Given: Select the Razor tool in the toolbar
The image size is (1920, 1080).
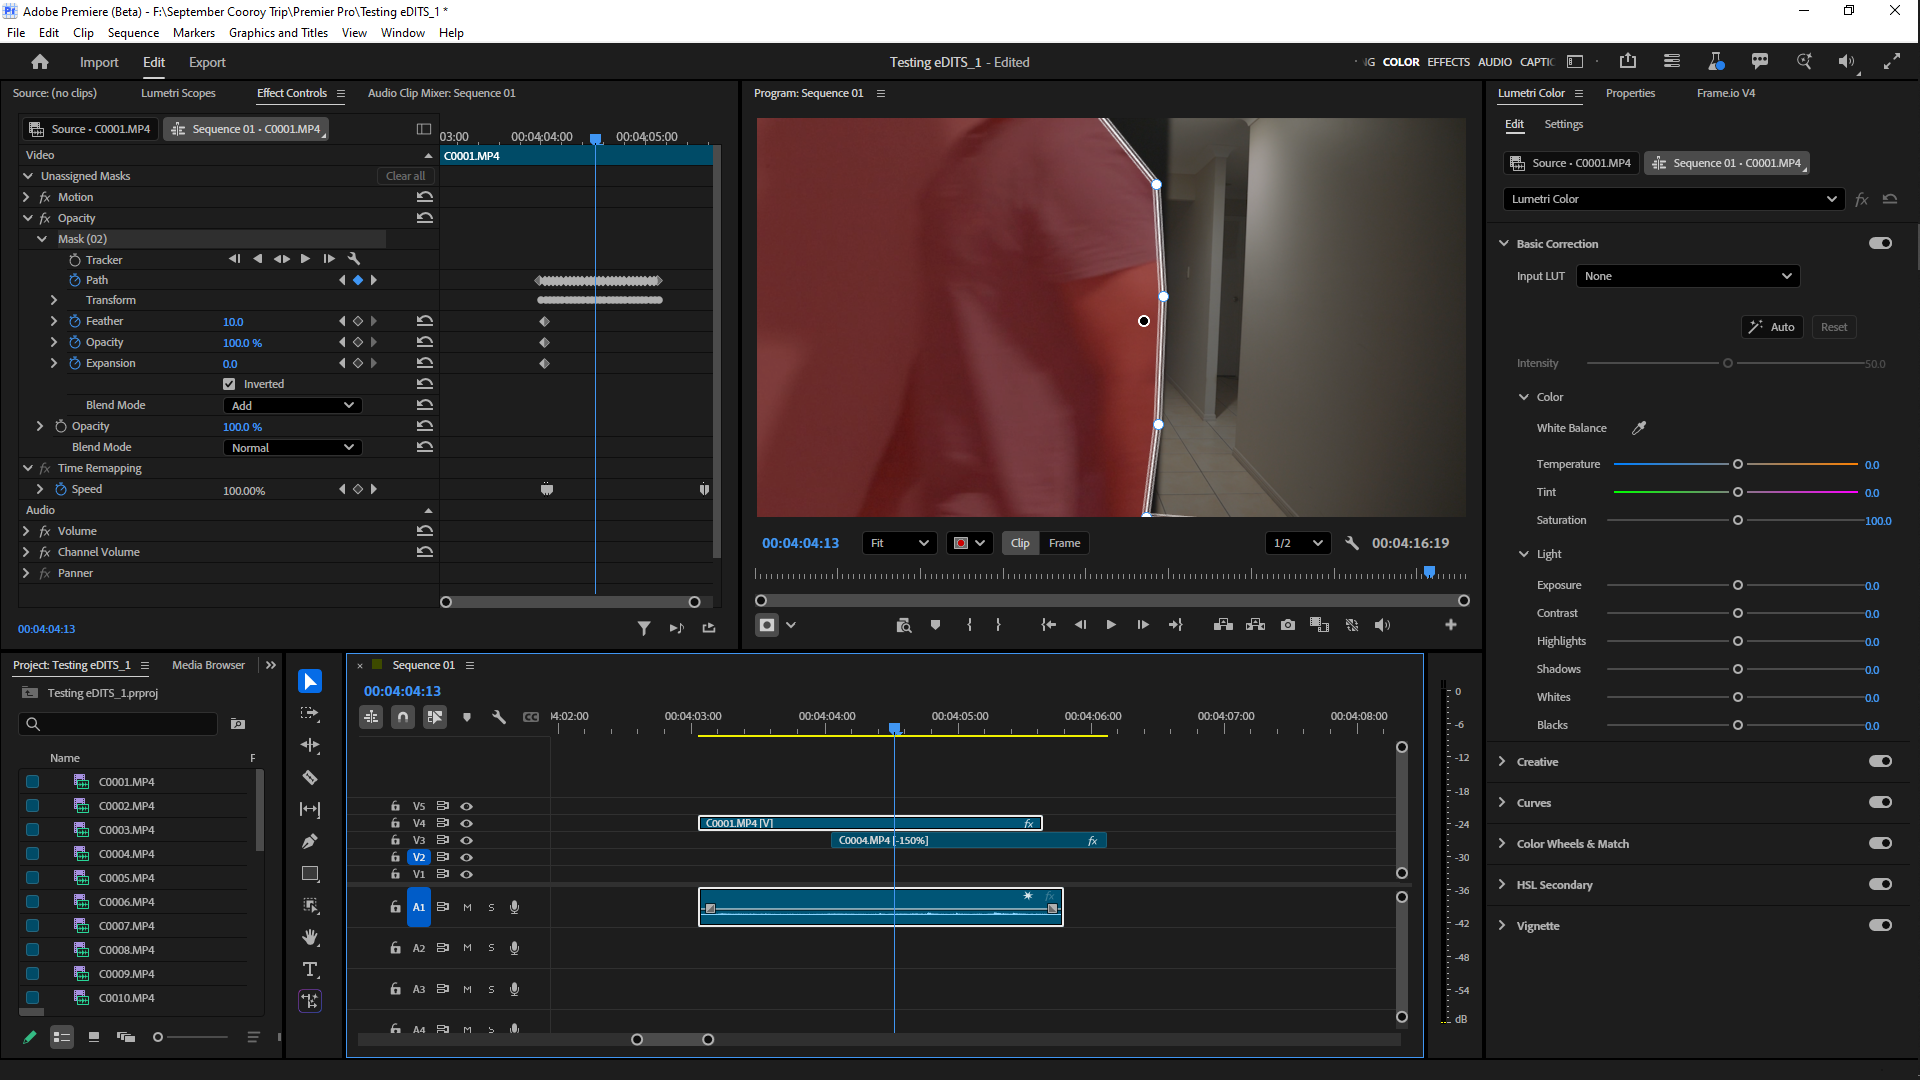Looking at the screenshot, I should click(x=310, y=777).
